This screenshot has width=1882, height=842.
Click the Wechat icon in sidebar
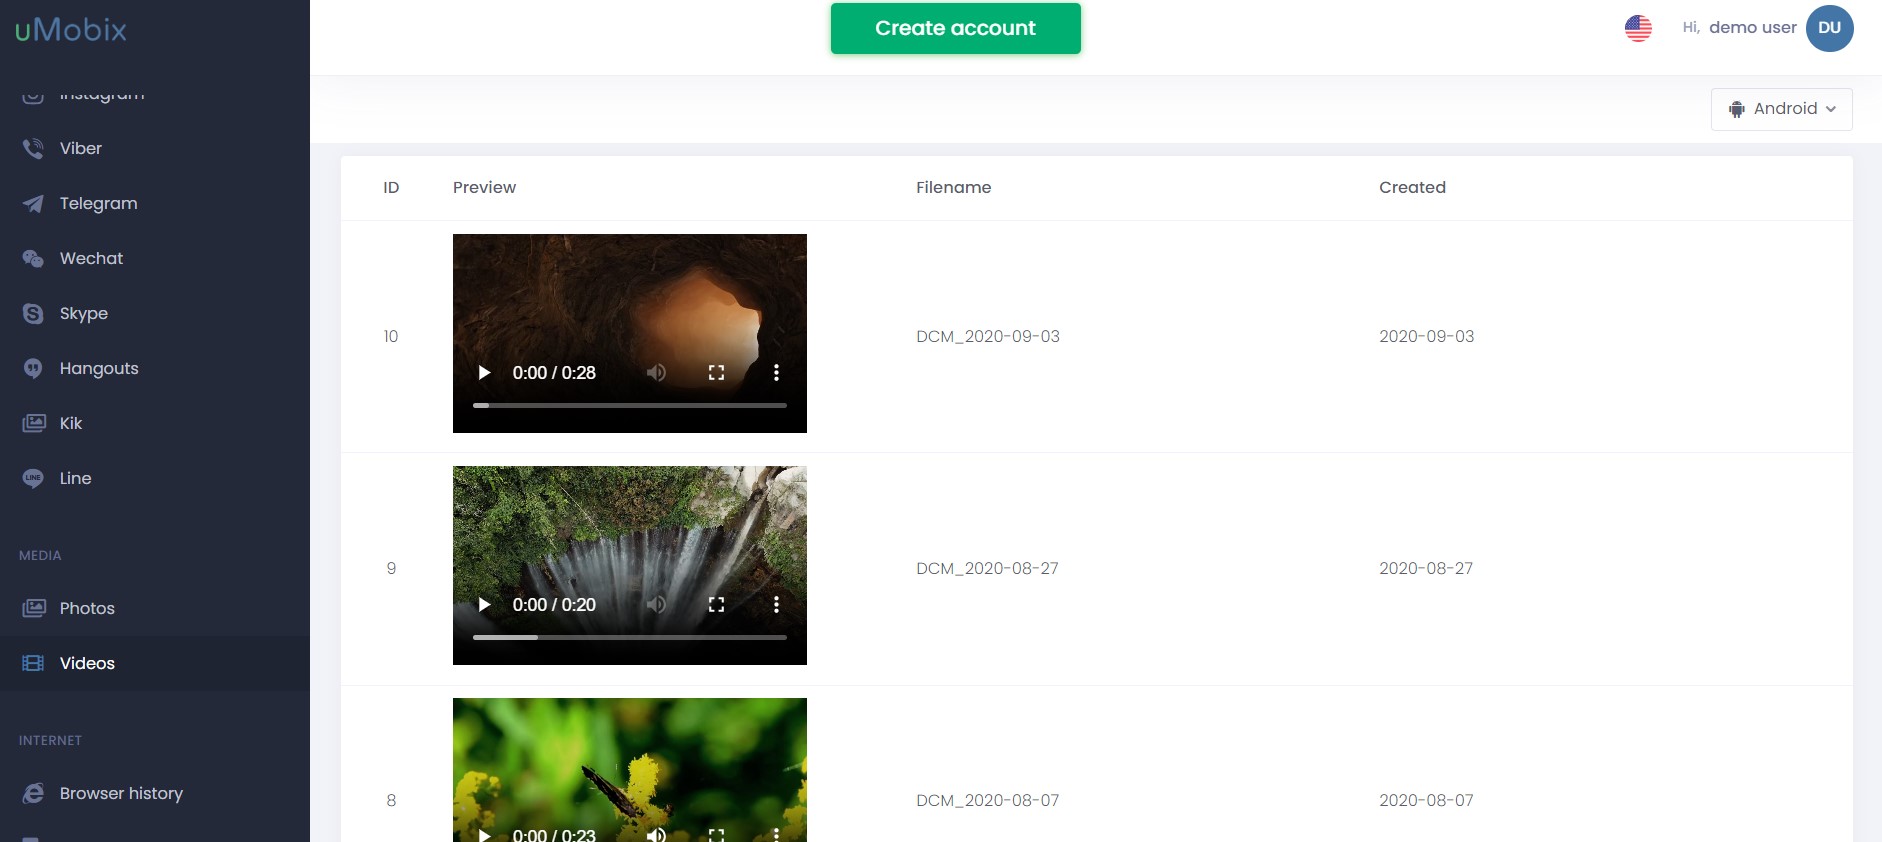tap(33, 258)
